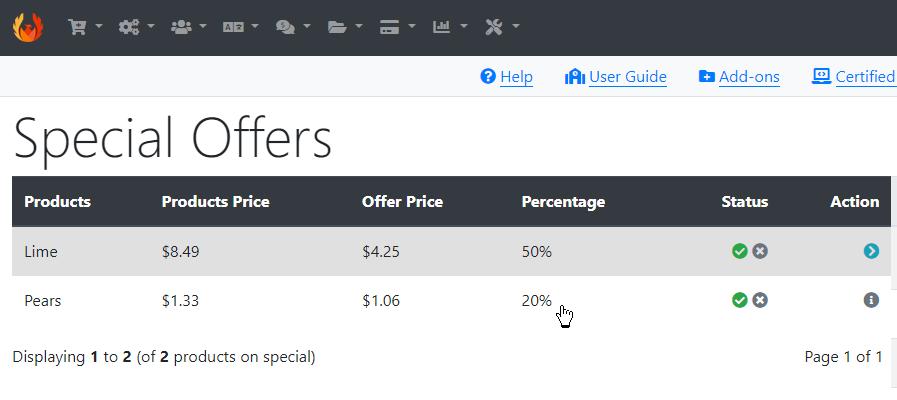The width and height of the screenshot is (897, 400).
Task: Open the folder catalog menu
Action: coord(345,27)
